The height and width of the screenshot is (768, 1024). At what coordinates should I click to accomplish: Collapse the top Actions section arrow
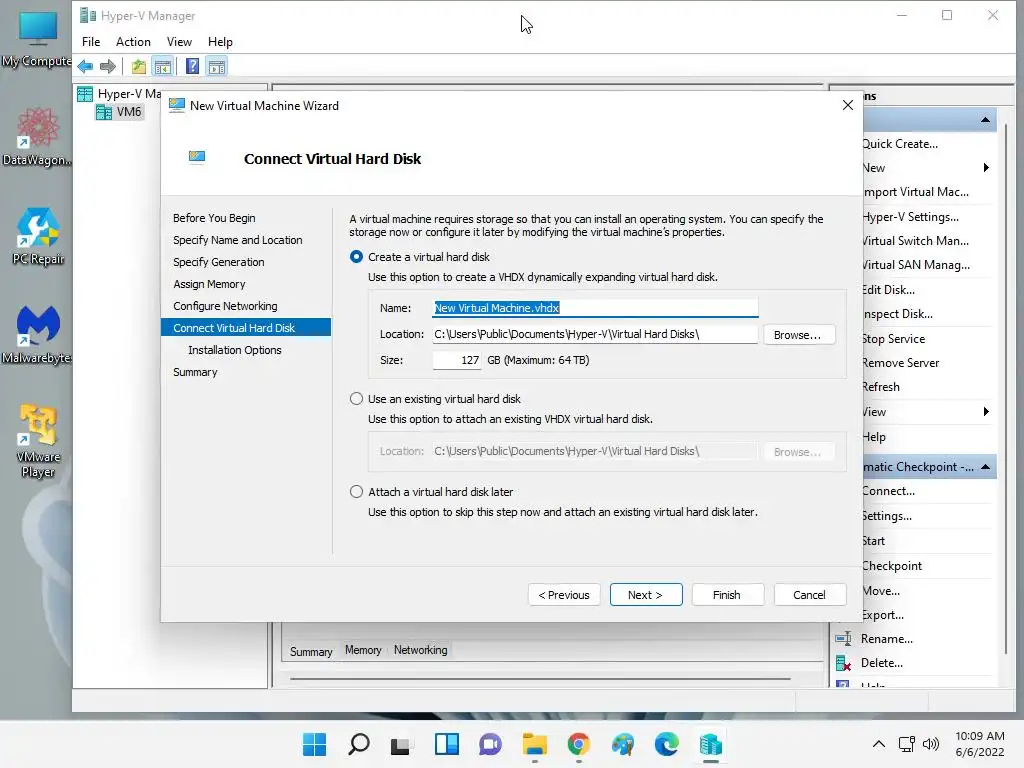(x=985, y=120)
